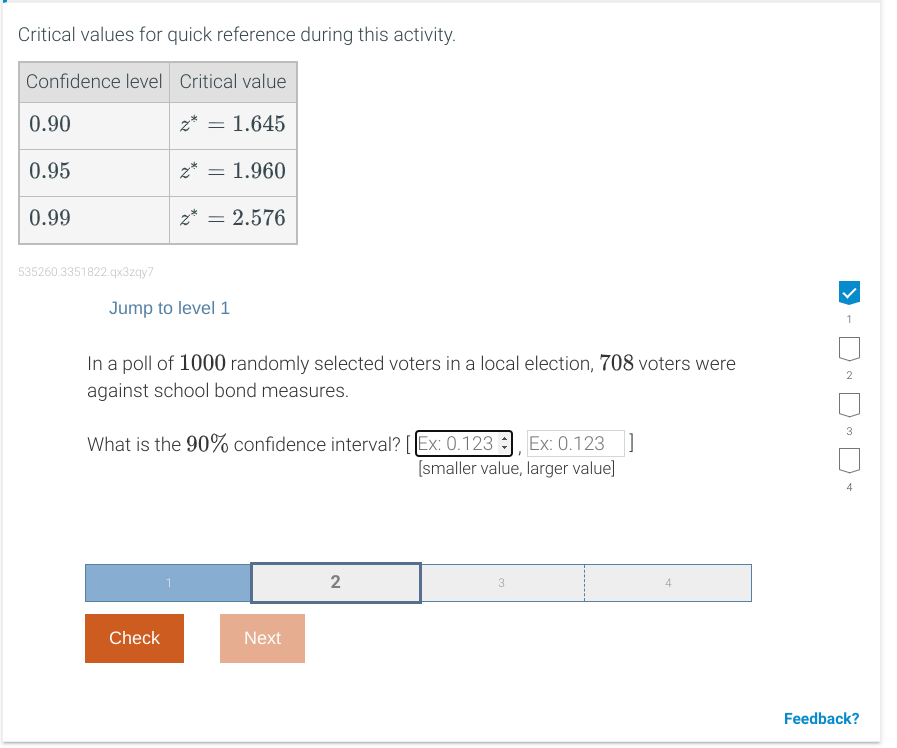Open the Feedback? link
This screenshot has width=897, height=748.
pos(821,718)
